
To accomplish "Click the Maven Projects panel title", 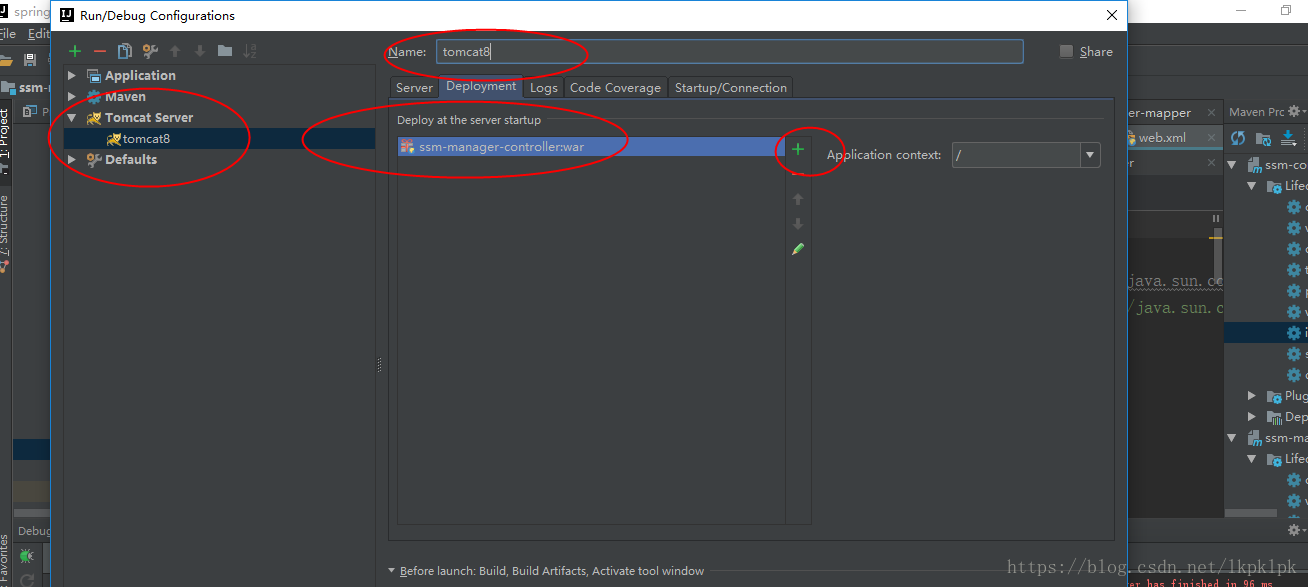I will coord(1257,112).
